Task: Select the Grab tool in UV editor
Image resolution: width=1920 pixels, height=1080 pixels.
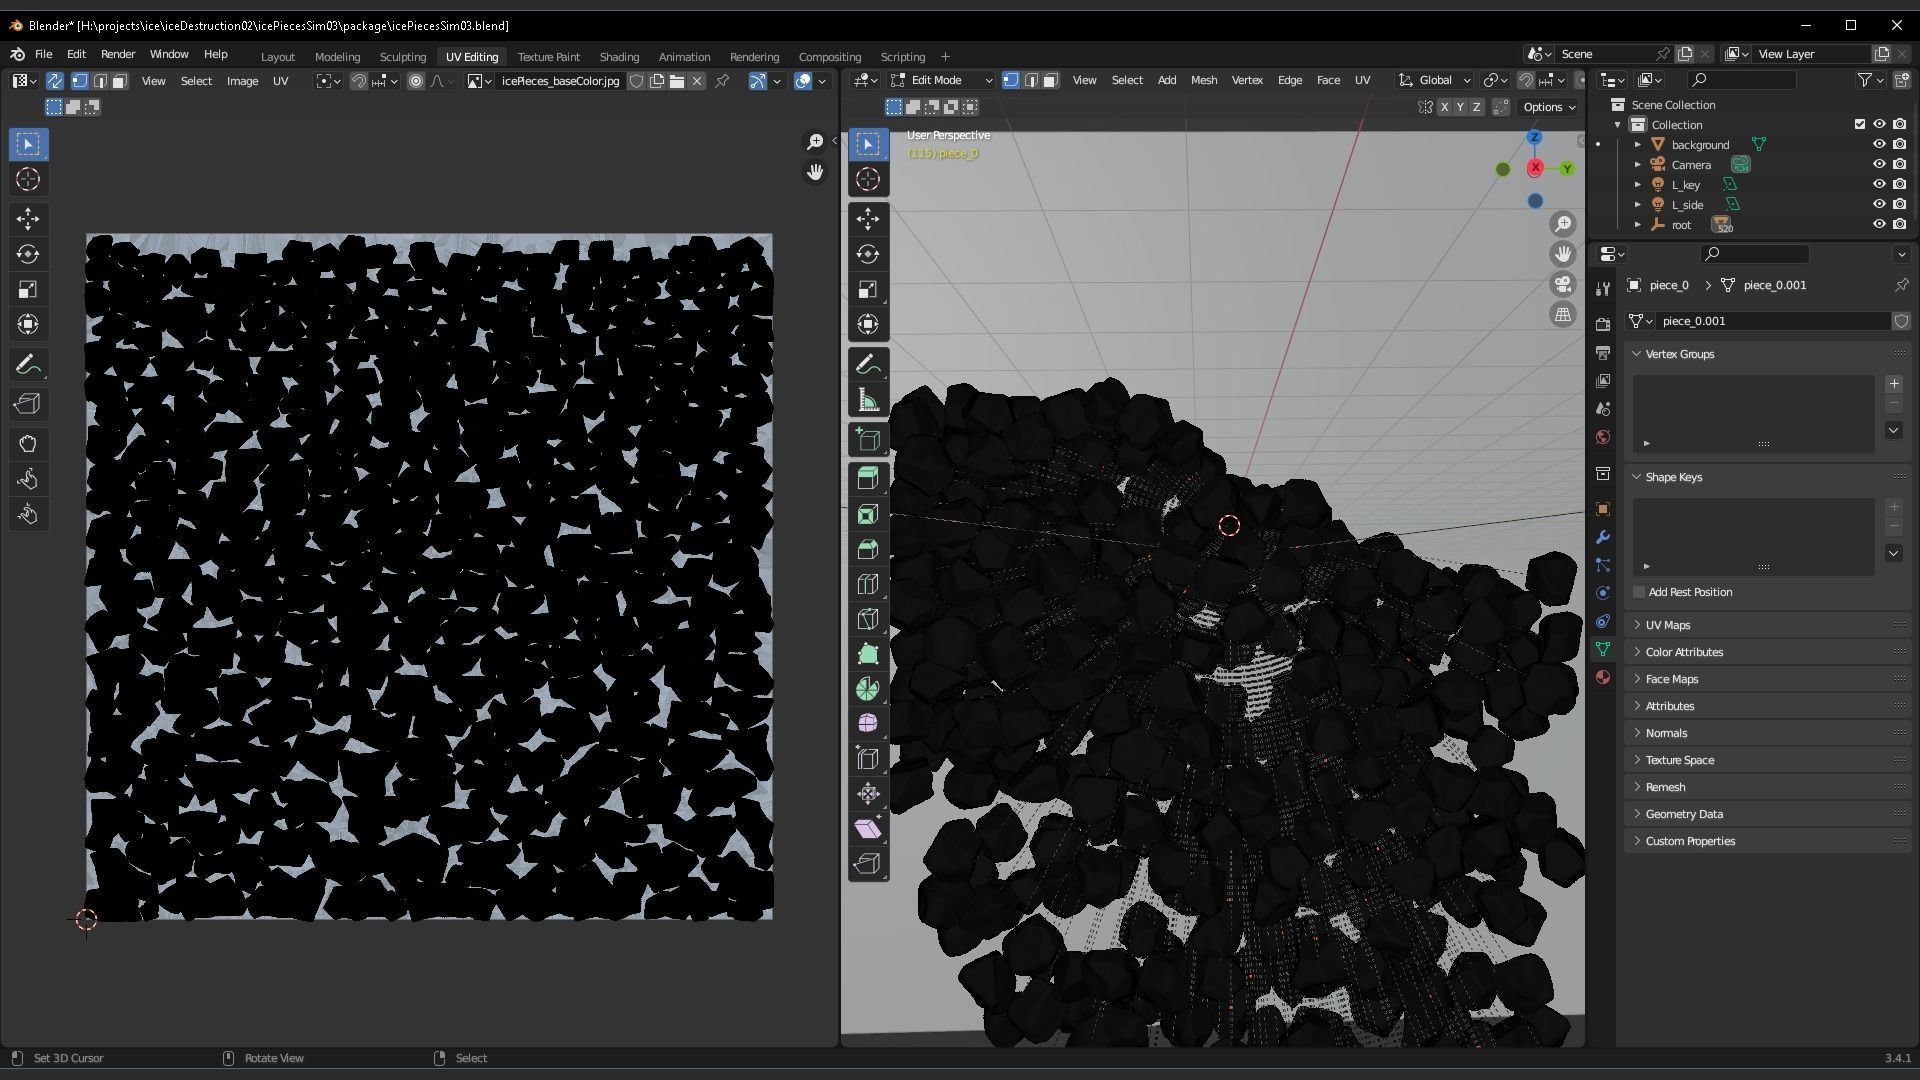Action: (28, 444)
